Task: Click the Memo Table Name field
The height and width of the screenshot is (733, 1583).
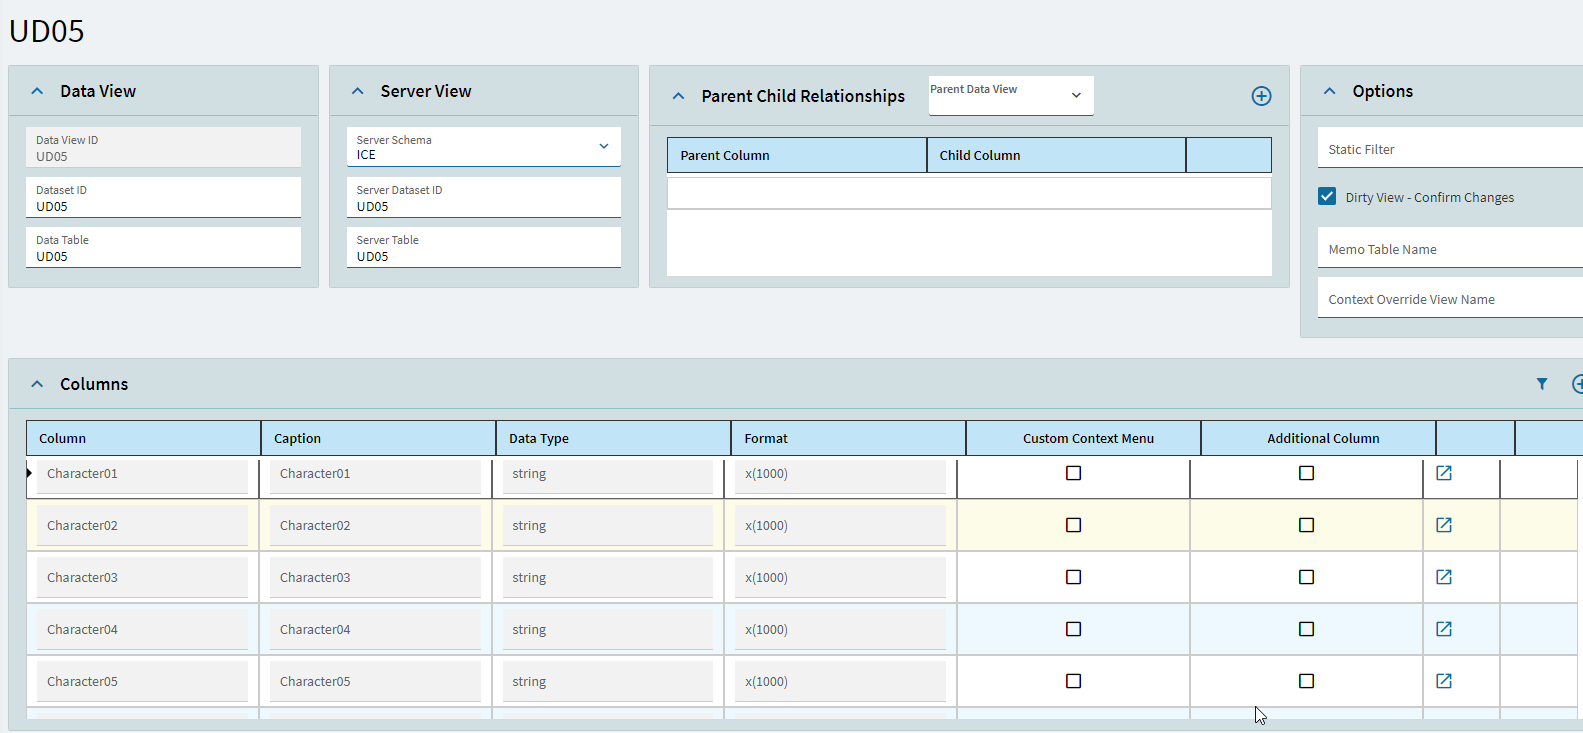Action: [1450, 249]
